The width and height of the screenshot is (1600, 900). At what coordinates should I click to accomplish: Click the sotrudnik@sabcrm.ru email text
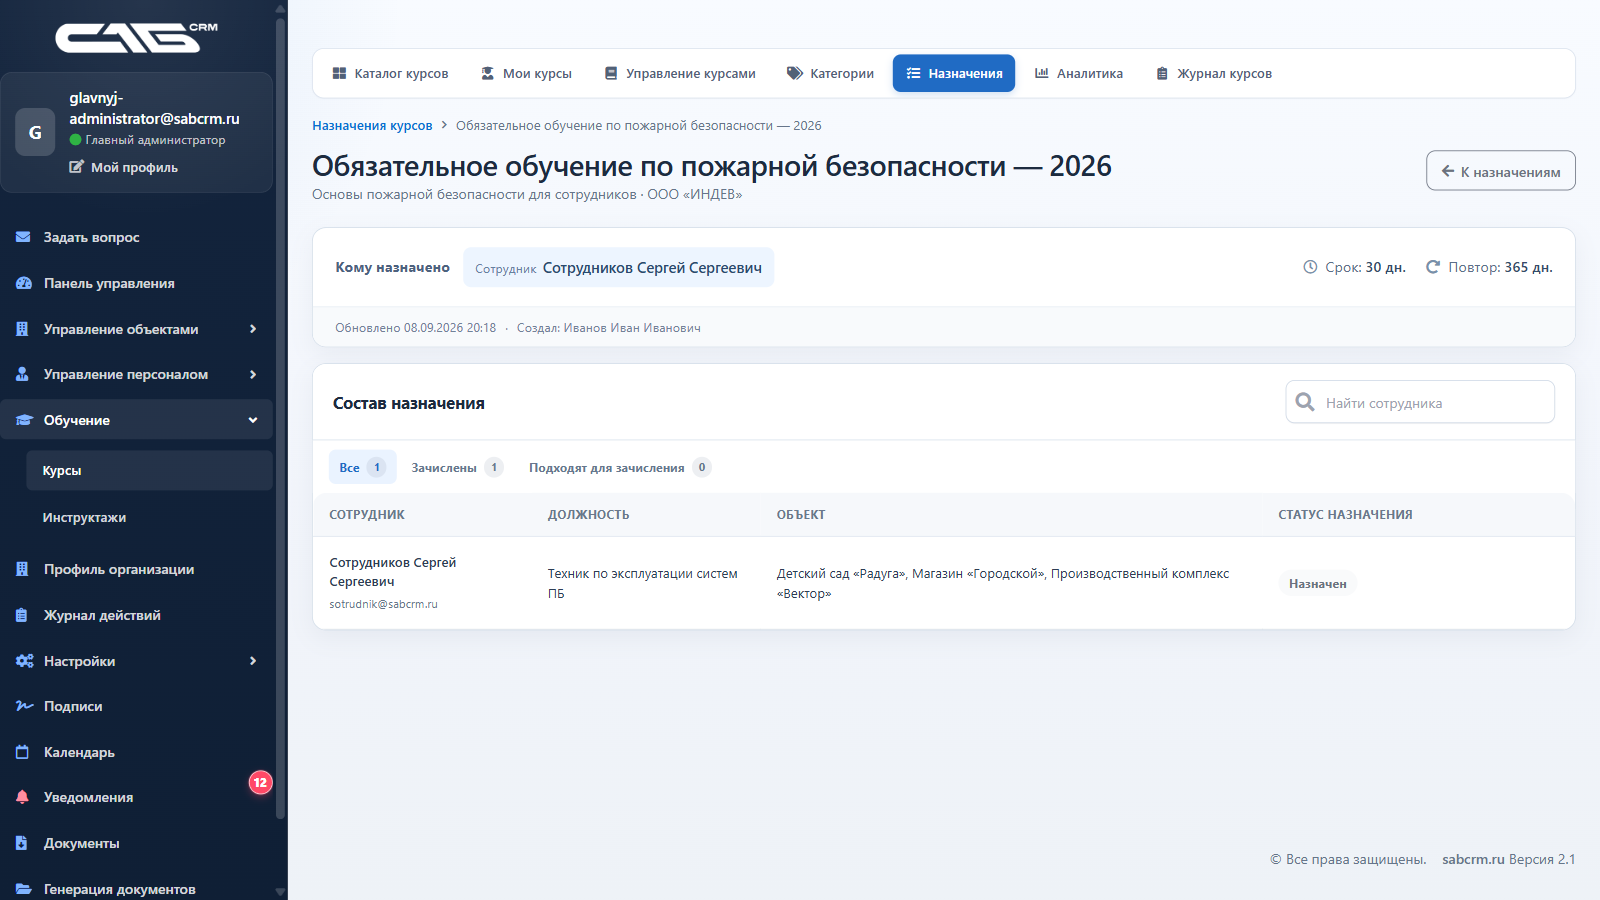383,604
